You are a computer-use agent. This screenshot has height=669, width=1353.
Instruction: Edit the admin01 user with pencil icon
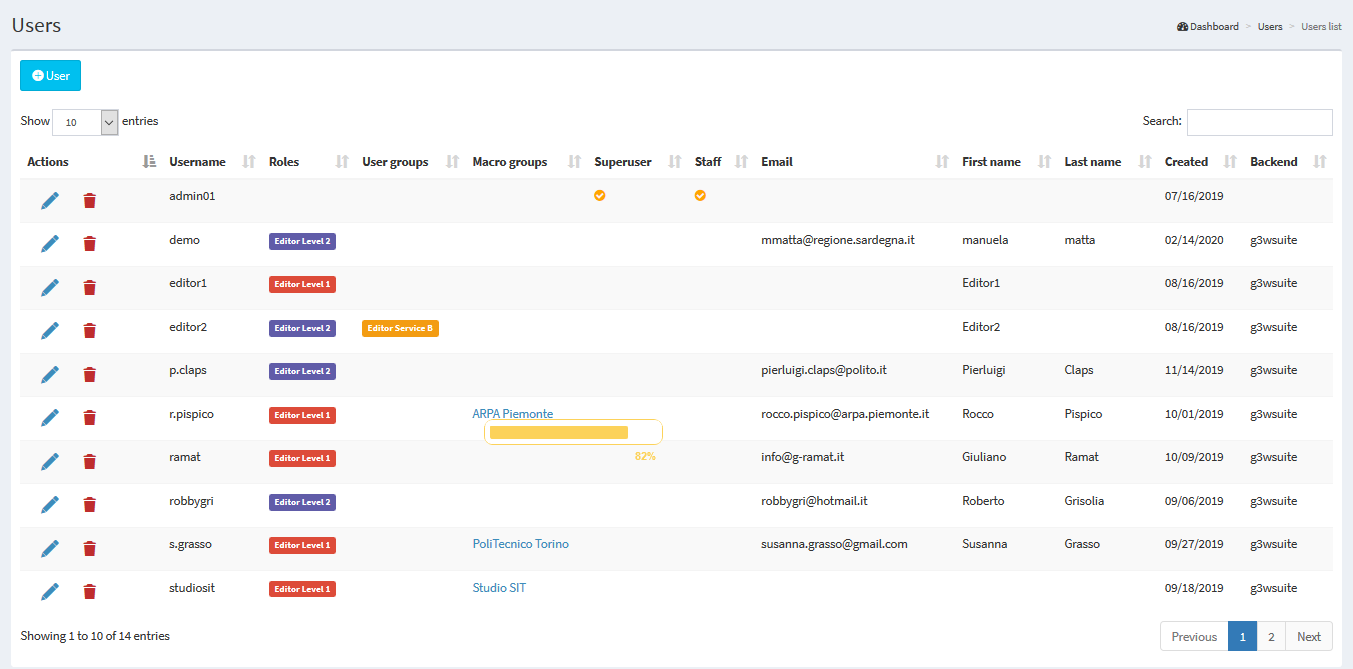50,201
